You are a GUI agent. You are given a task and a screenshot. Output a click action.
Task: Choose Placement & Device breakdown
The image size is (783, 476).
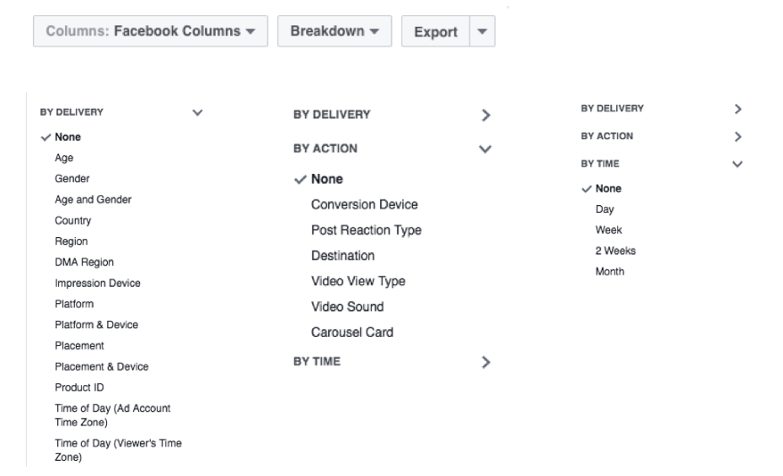[101, 367]
